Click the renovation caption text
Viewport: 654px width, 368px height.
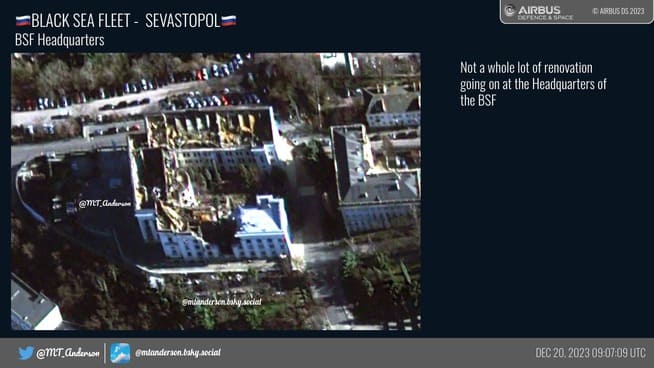pyautogui.click(x=533, y=84)
